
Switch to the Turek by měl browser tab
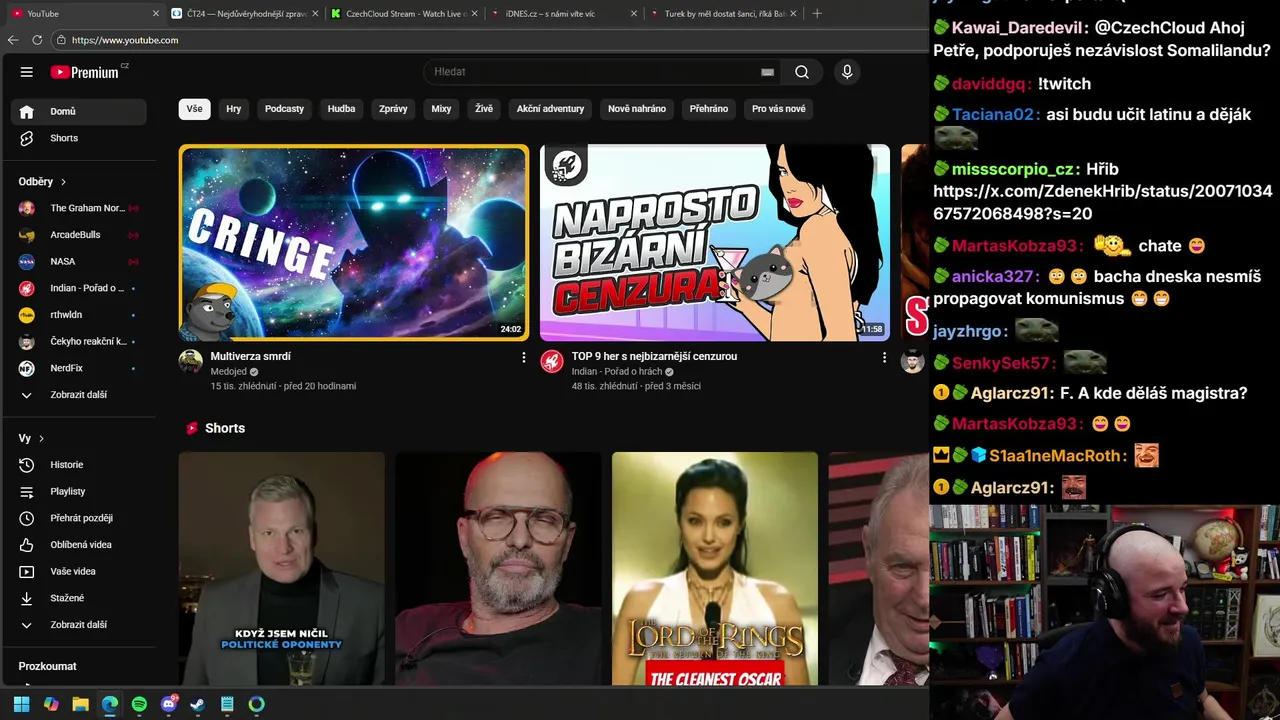tap(724, 14)
